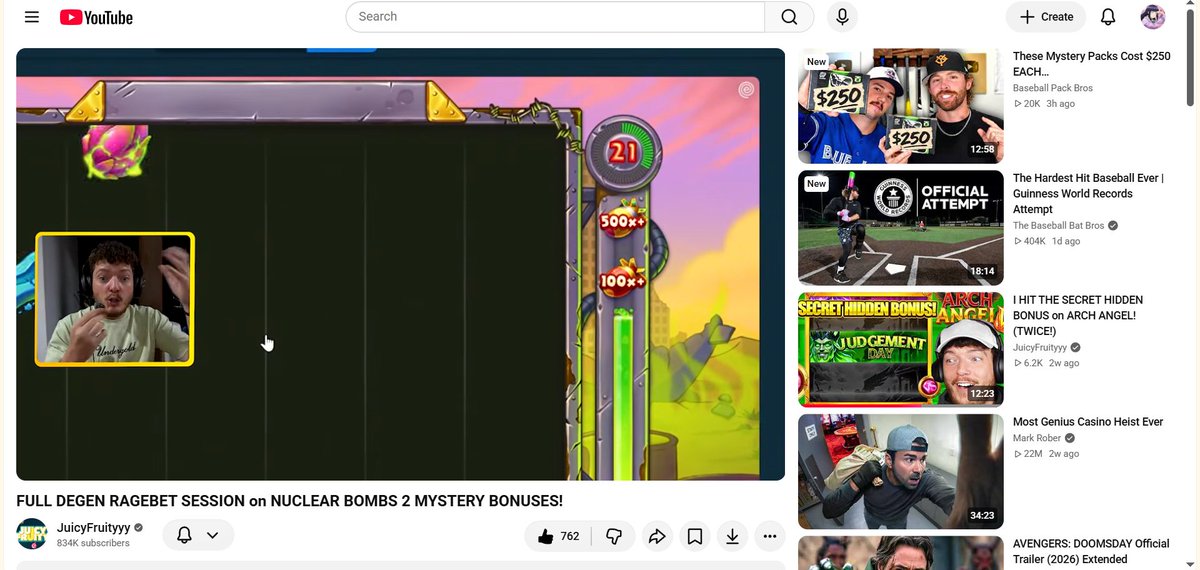The height and width of the screenshot is (570, 1200).
Task: Click '22M 2w ago' view count
Action: [1046, 454]
